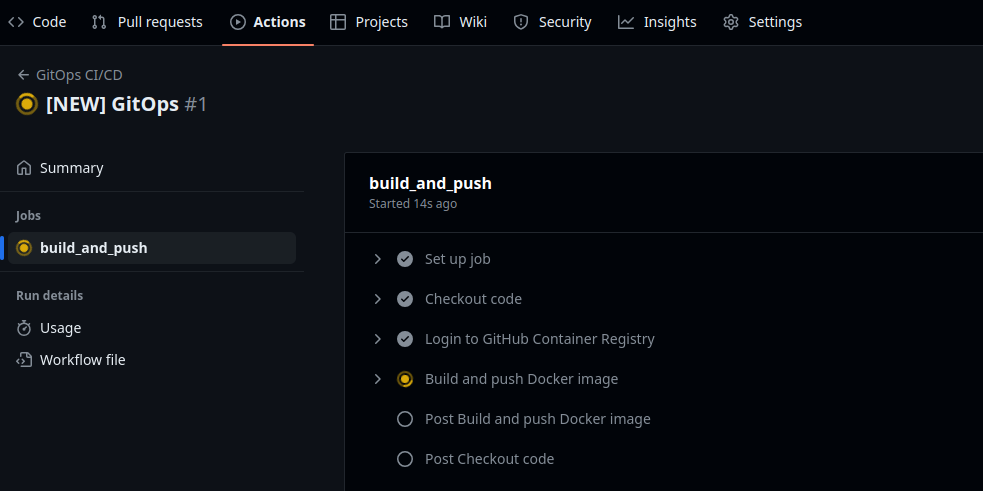Click the home icon beside Summary
Viewport: 983px width, 491px height.
tap(24, 168)
